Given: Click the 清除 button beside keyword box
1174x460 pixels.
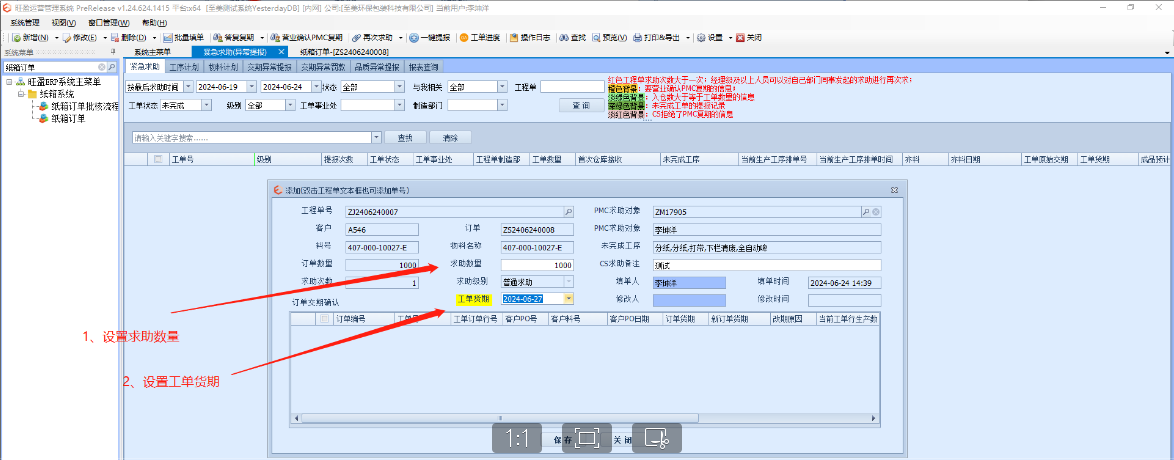Looking at the screenshot, I should [x=450, y=138].
